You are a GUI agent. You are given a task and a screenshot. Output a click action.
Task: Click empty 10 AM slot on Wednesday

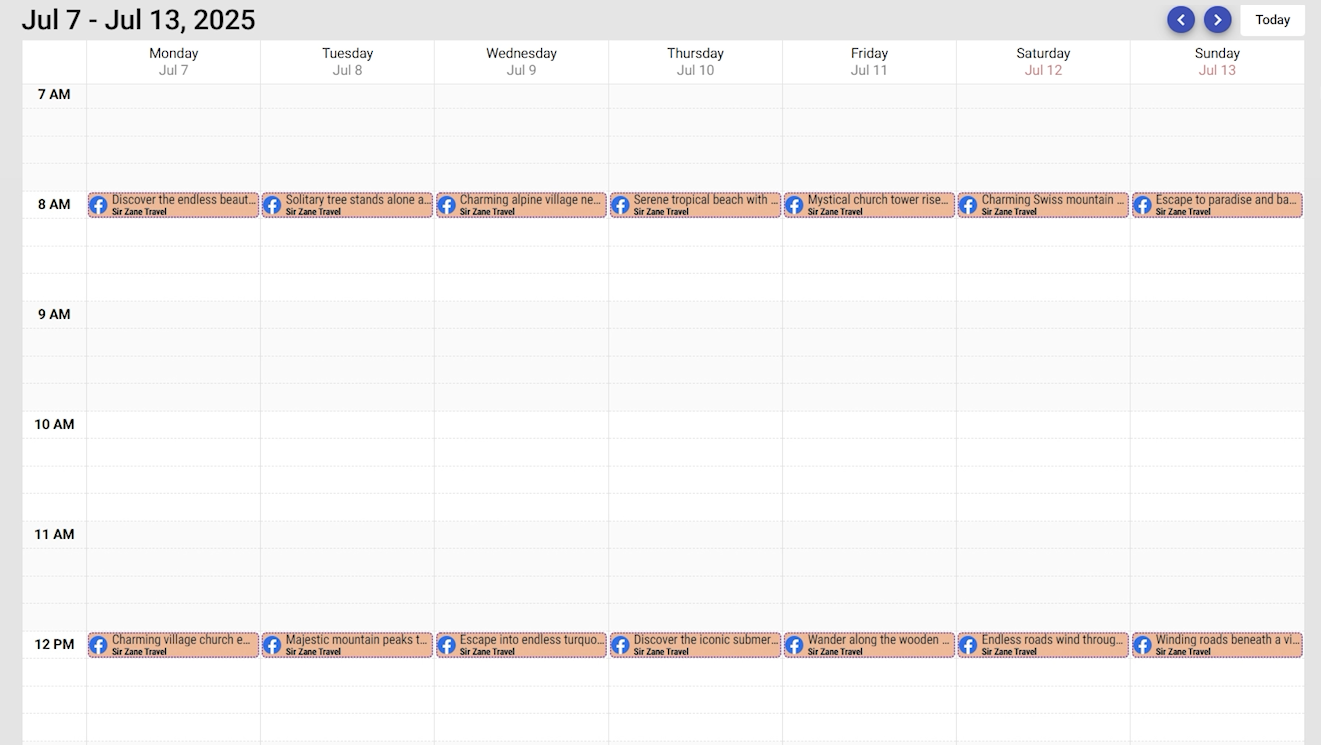pyautogui.click(x=521, y=425)
